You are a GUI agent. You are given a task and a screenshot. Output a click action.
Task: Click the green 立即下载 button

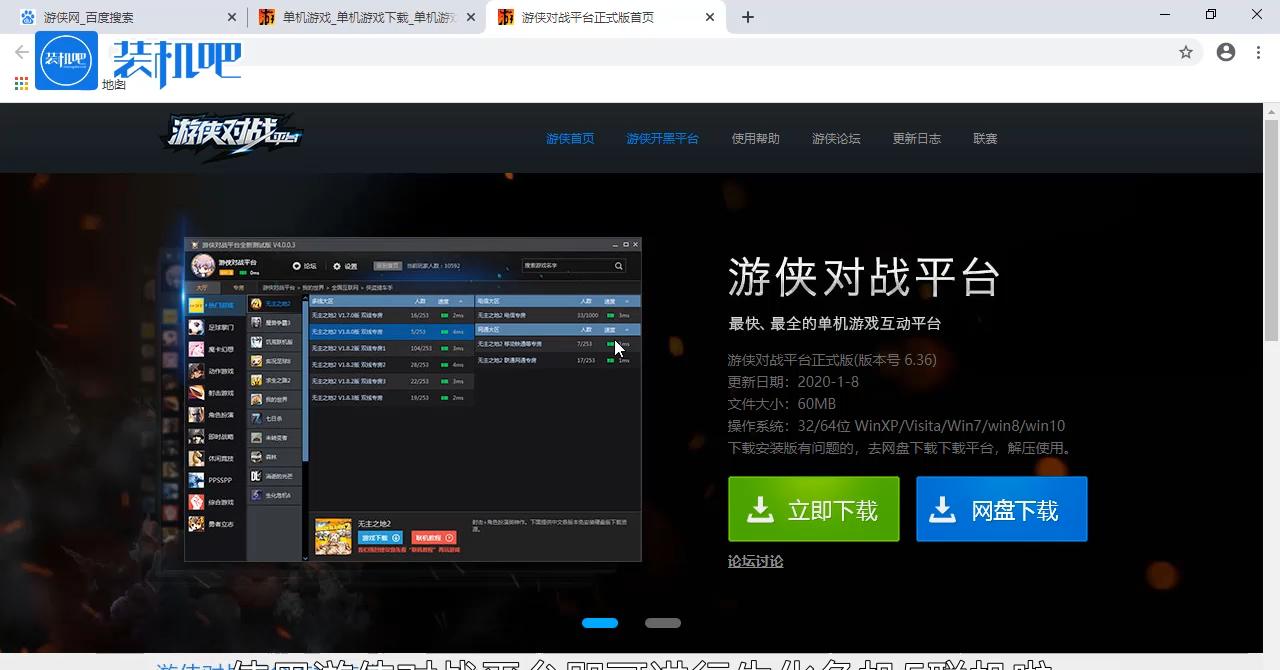814,510
